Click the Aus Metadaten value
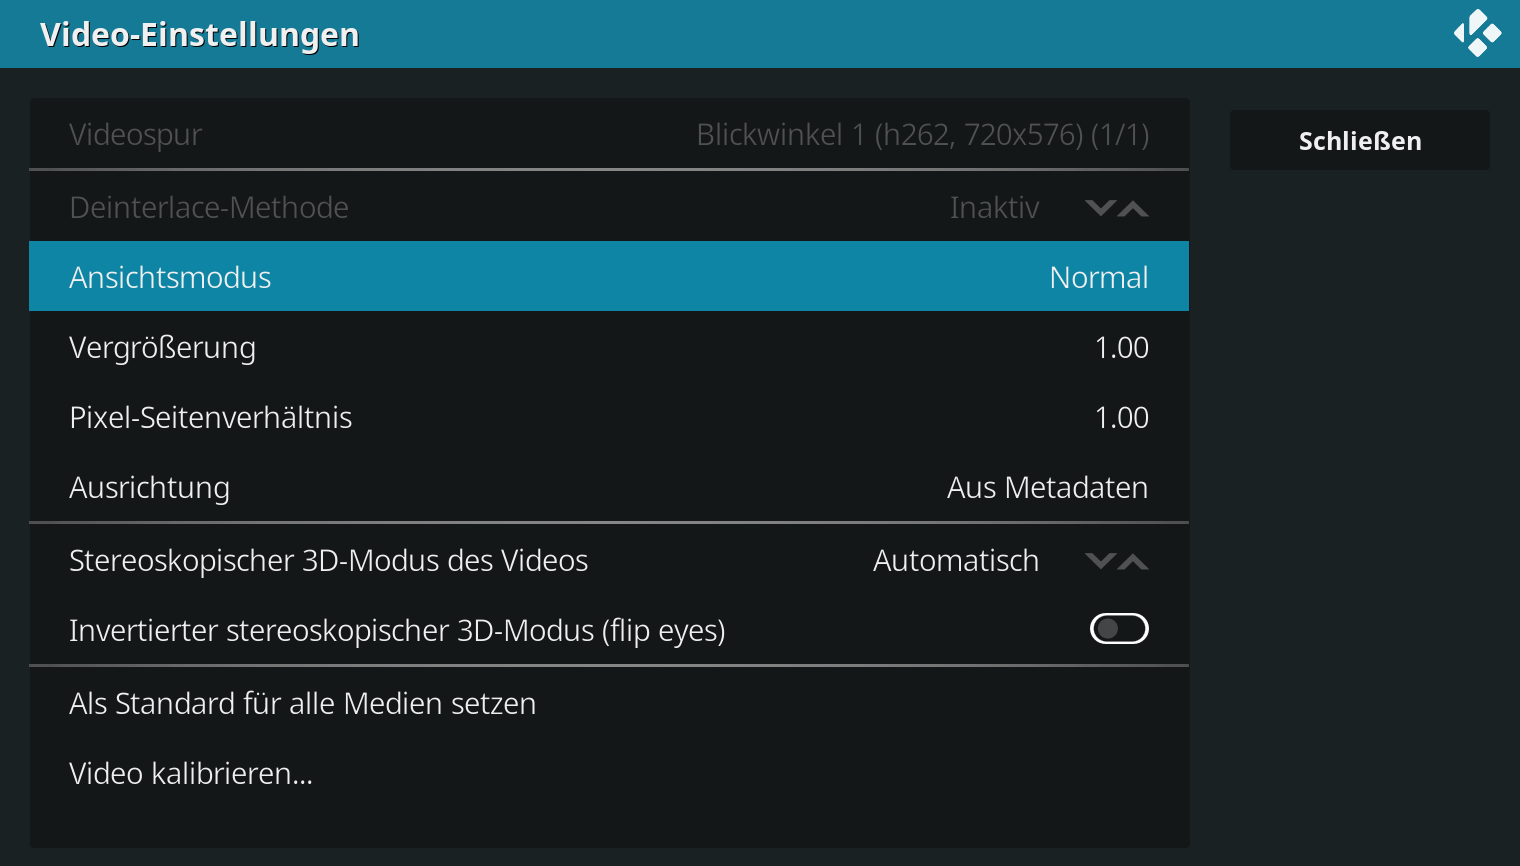 1047,487
